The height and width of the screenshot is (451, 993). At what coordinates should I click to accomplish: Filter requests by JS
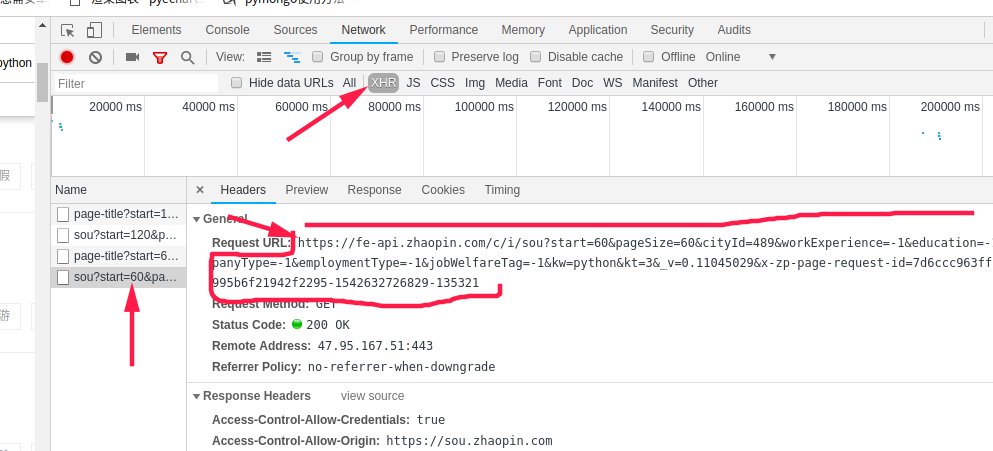[x=414, y=83]
